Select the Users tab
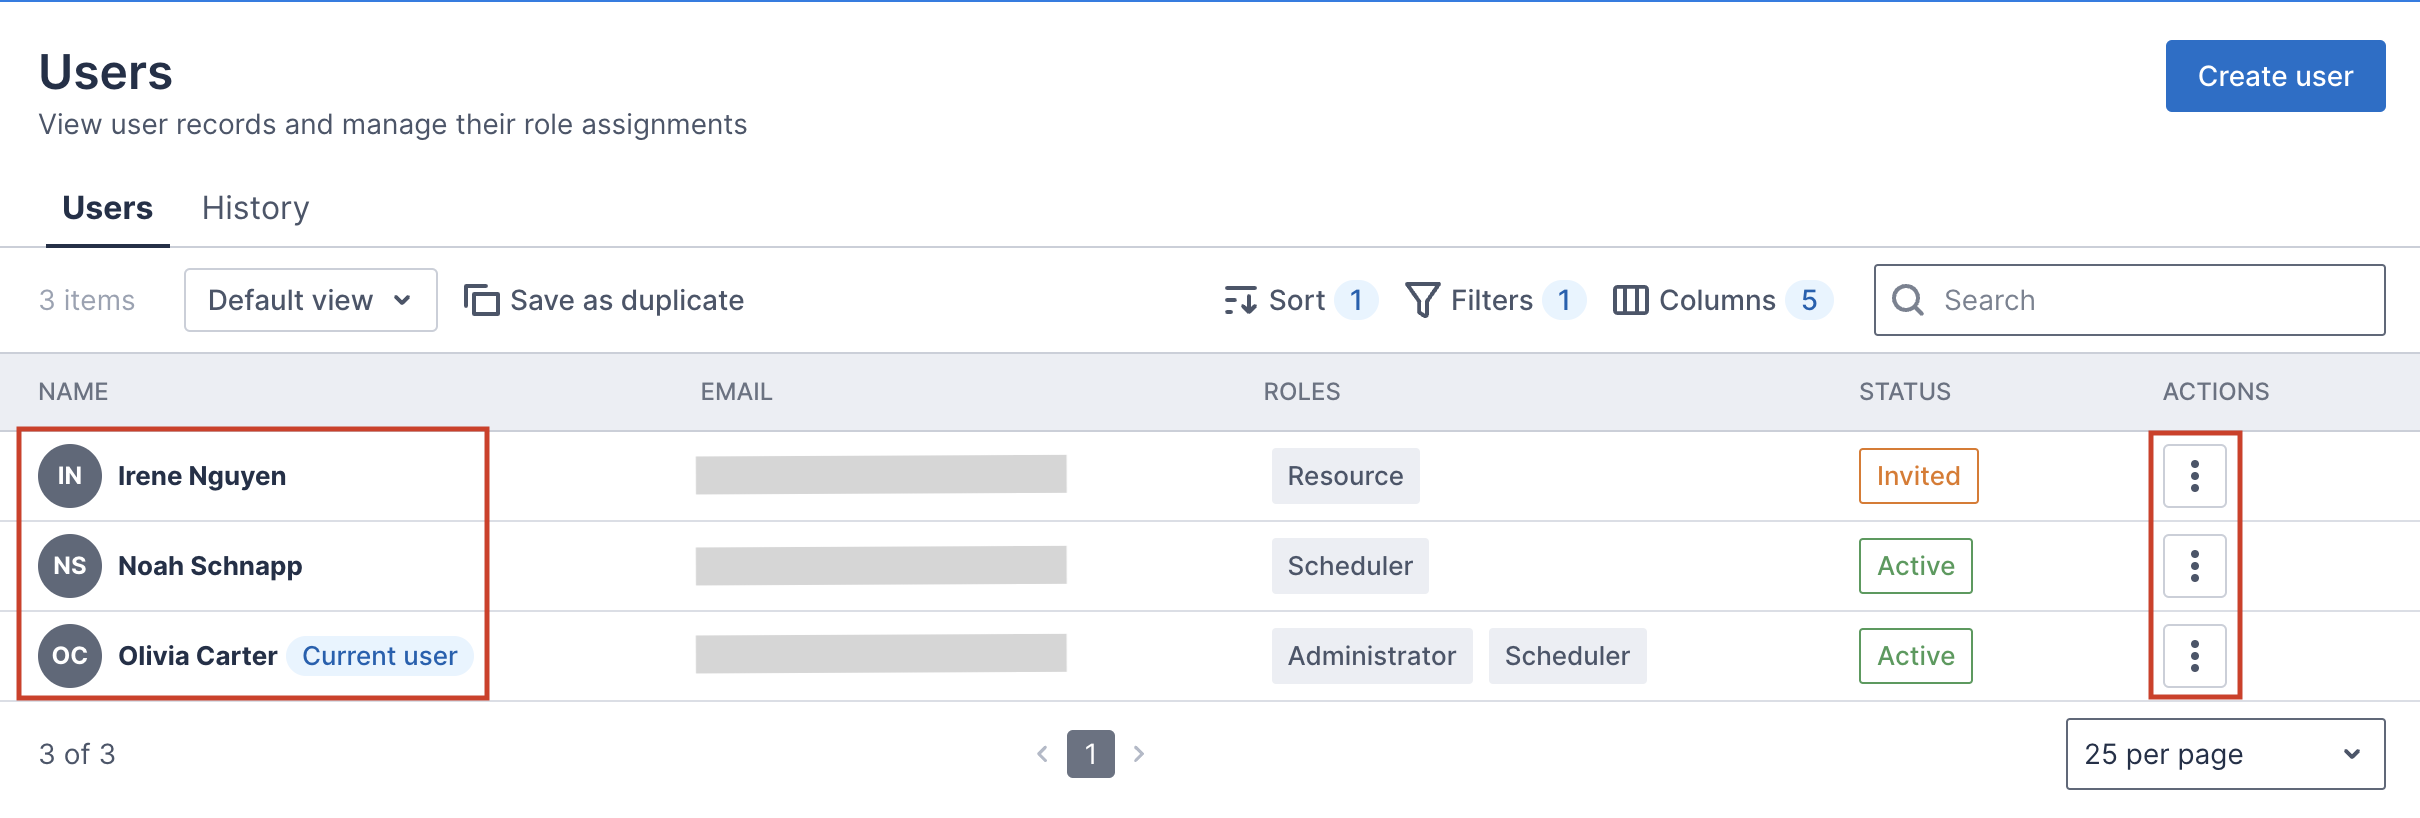The height and width of the screenshot is (818, 2420). (x=107, y=208)
